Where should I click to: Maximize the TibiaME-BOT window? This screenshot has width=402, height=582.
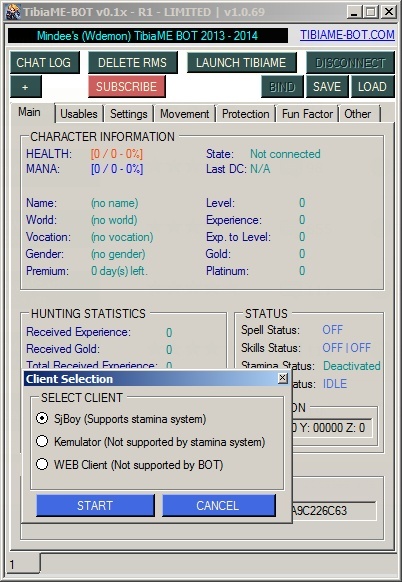click(x=371, y=12)
